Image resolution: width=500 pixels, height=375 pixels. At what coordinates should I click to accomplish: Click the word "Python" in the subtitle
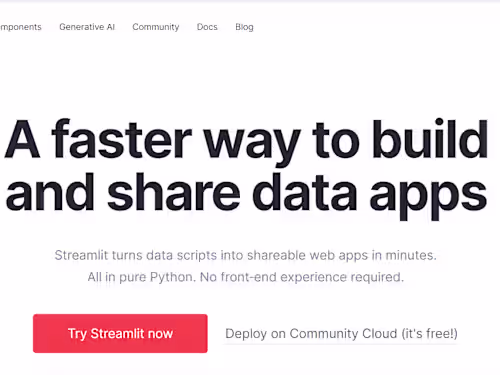pos(172,277)
